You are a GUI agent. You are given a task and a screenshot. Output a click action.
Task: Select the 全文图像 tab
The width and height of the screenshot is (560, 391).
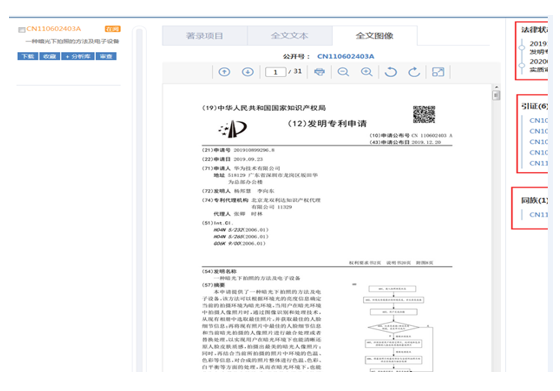pos(375,36)
